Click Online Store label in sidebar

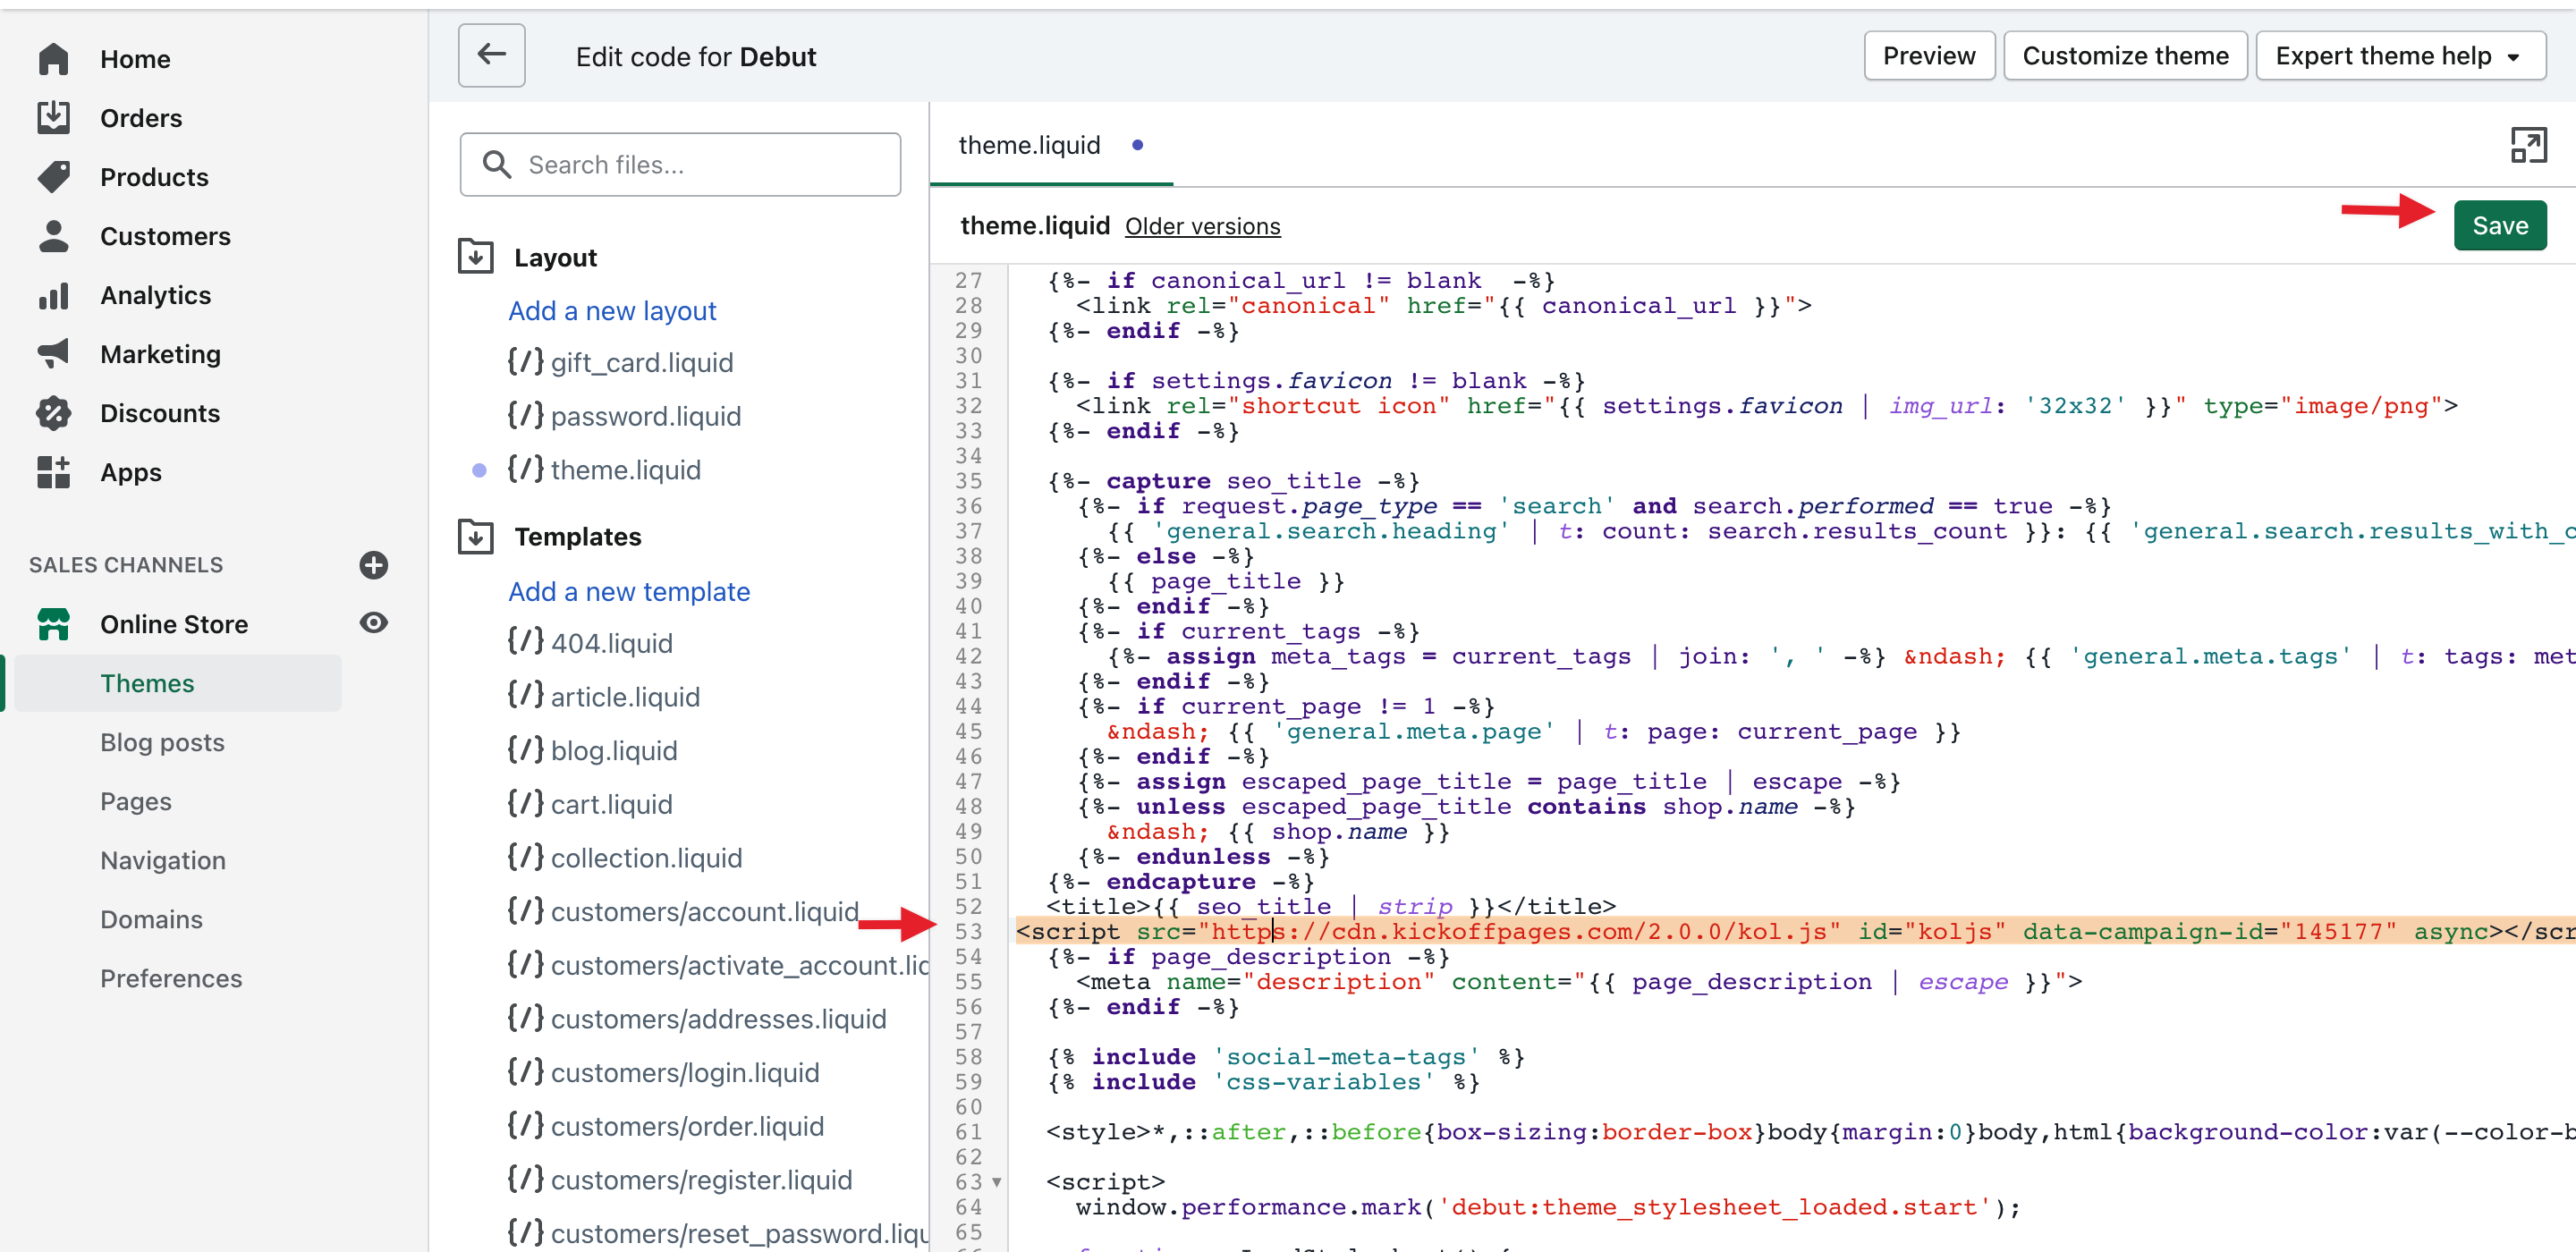coord(174,624)
